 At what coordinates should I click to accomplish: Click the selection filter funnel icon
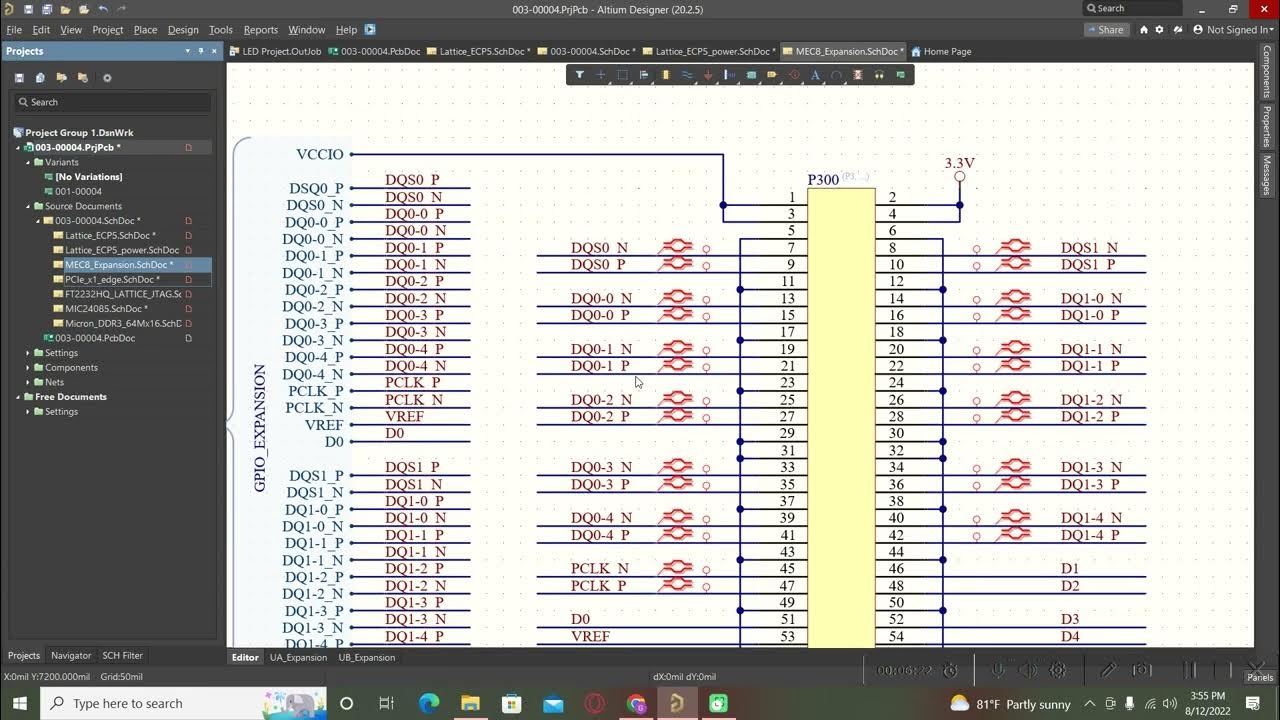[x=579, y=74]
